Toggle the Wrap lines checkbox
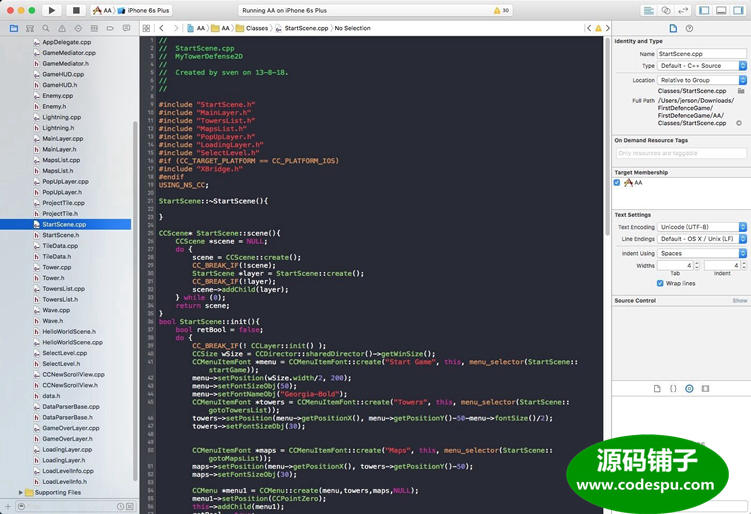 coord(660,283)
